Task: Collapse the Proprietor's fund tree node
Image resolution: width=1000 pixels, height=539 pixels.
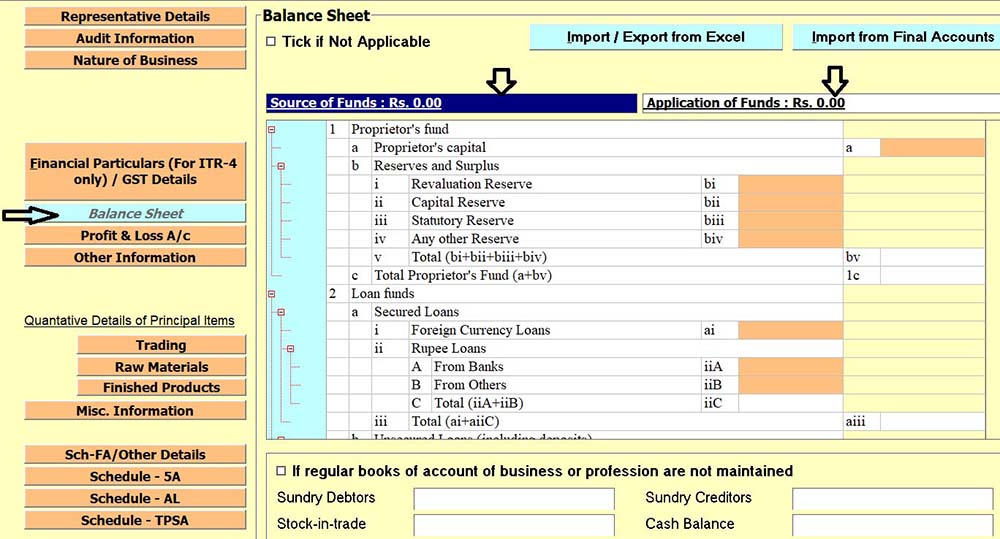Action: tap(271, 129)
